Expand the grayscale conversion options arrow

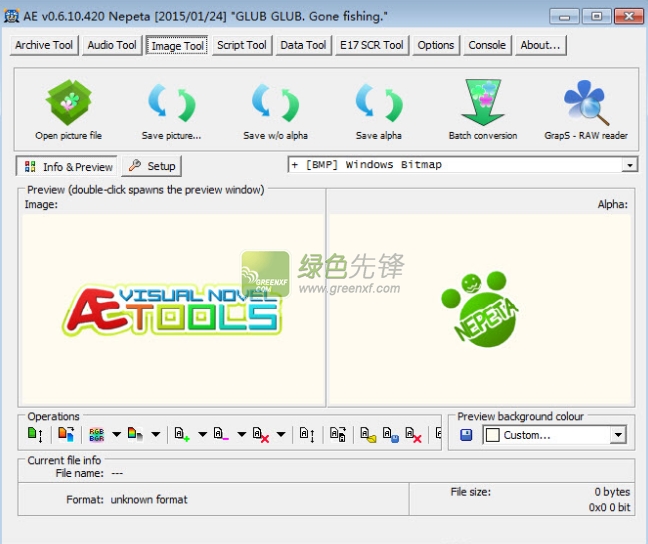pos(156,434)
